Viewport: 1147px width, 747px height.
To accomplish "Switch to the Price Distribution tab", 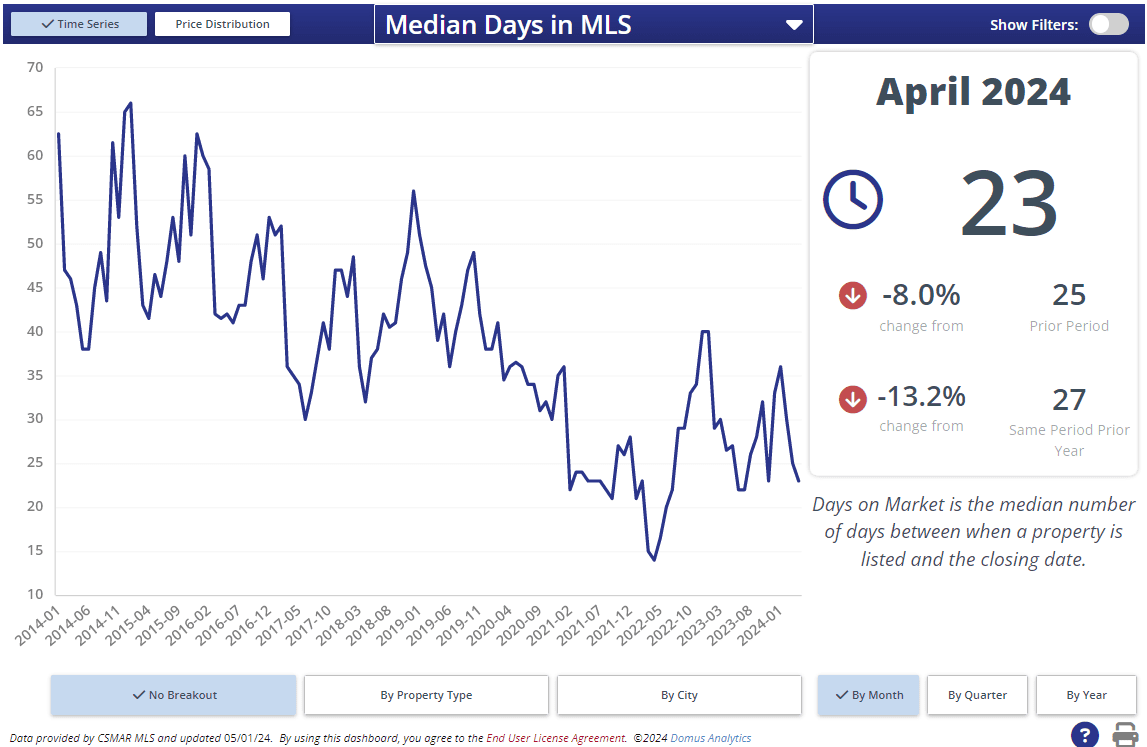I will pyautogui.click(x=222, y=24).
